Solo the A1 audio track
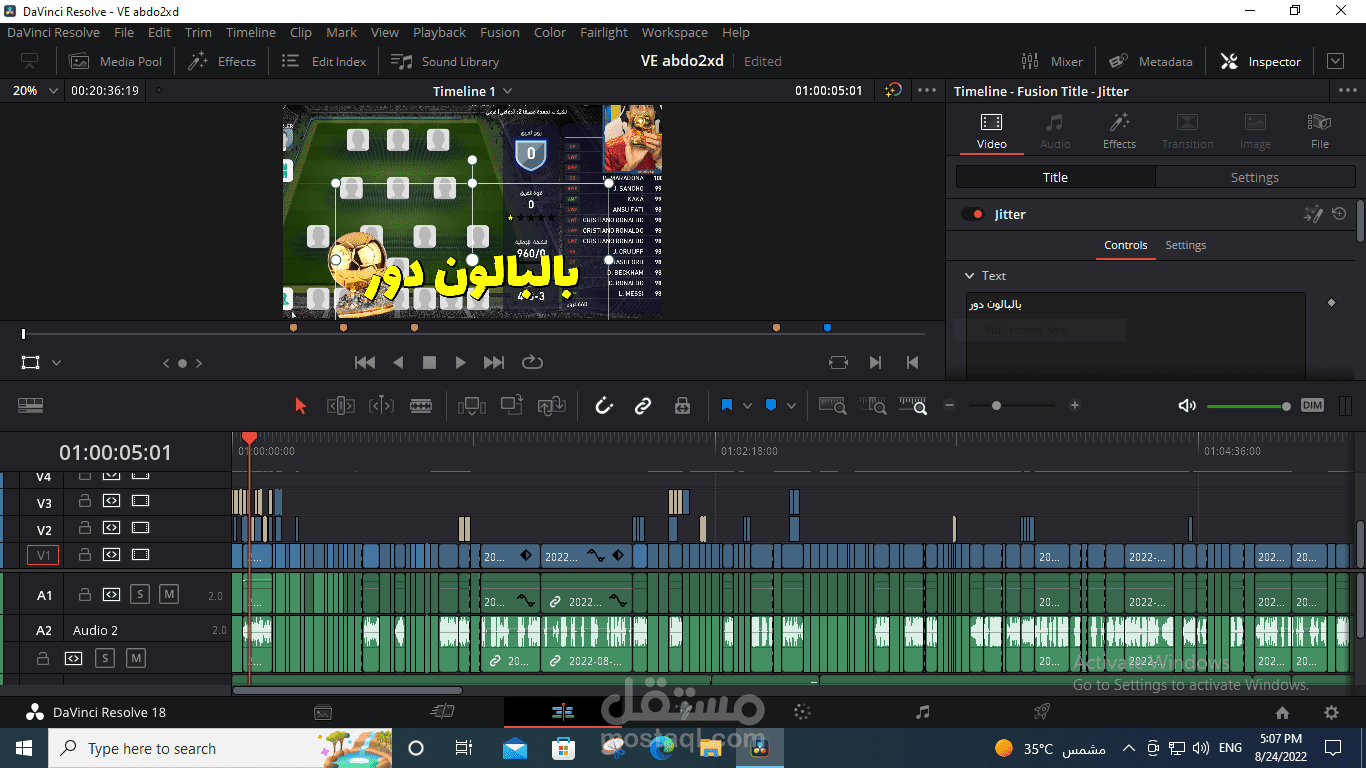This screenshot has height=768, width=1366. [140, 594]
